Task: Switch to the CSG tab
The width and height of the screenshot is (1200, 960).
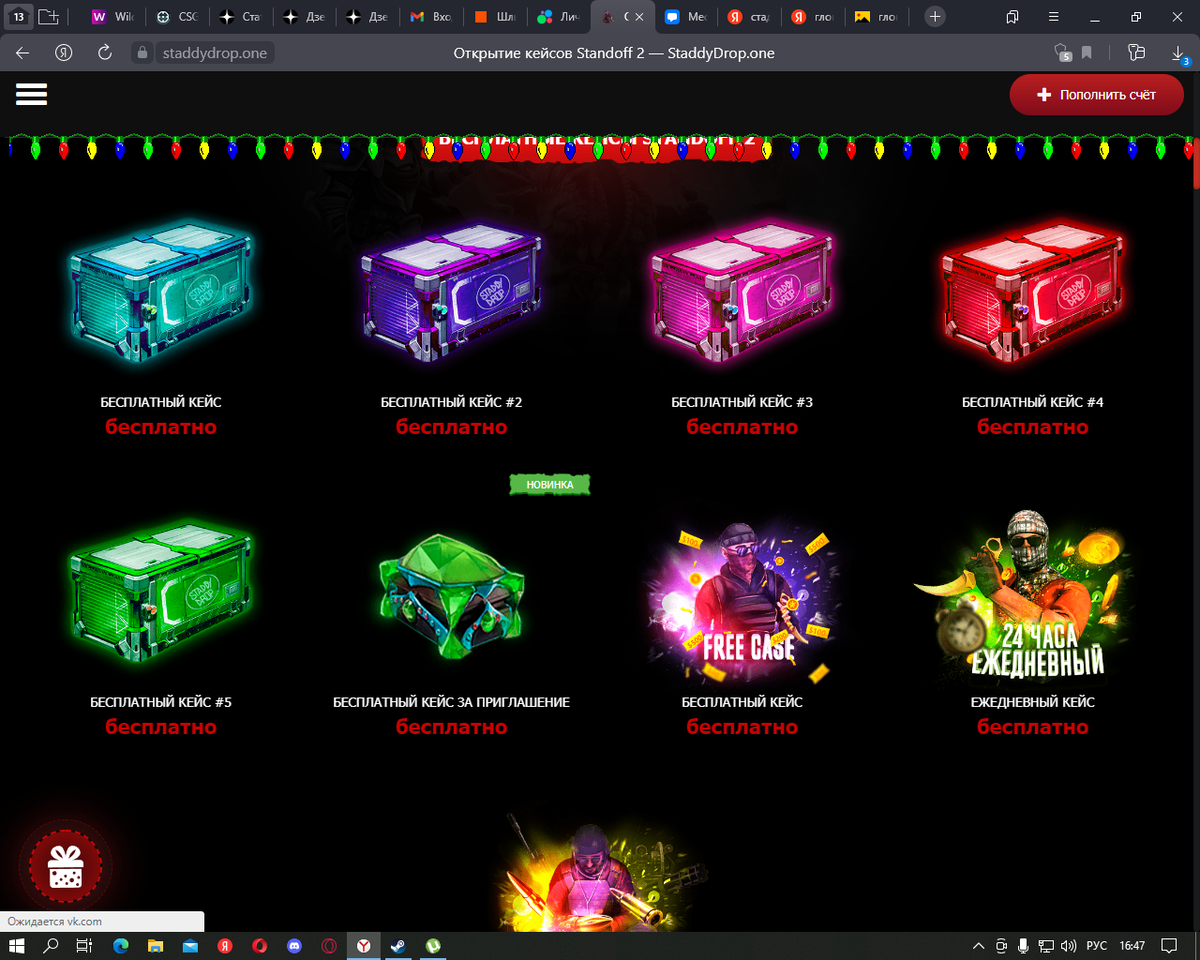Action: pyautogui.click(x=178, y=17)
